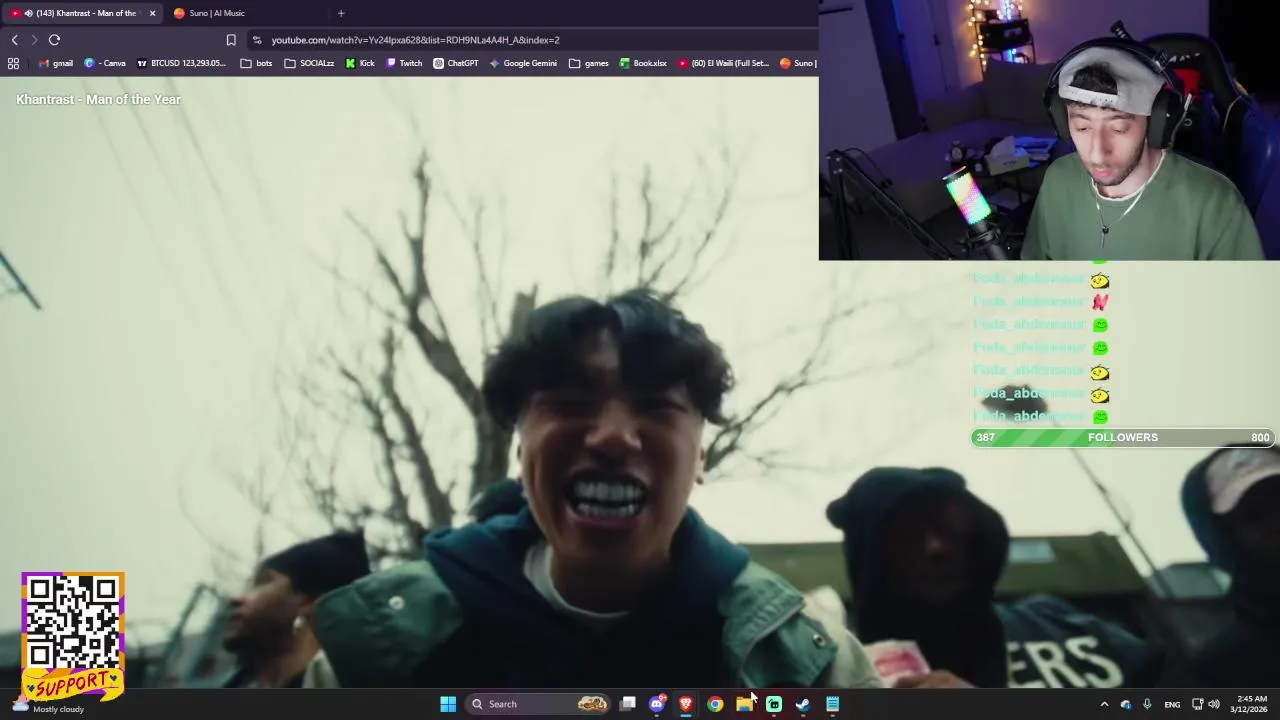The width and height of the screenshot is (1280, 720).
Task: Open a new browser tab
Action: 341,13
